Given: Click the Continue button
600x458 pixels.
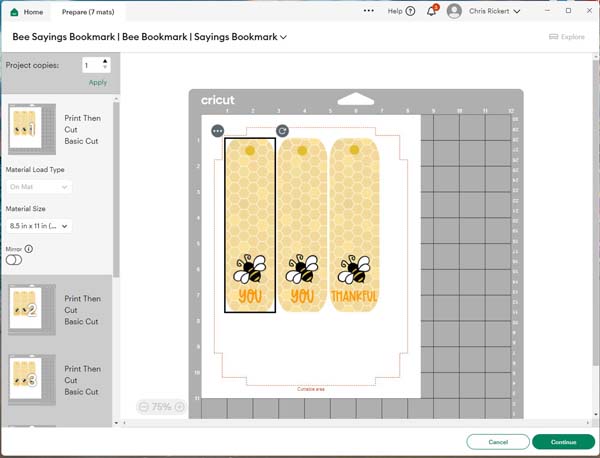Looking at the screenshot, I should 563,442.
